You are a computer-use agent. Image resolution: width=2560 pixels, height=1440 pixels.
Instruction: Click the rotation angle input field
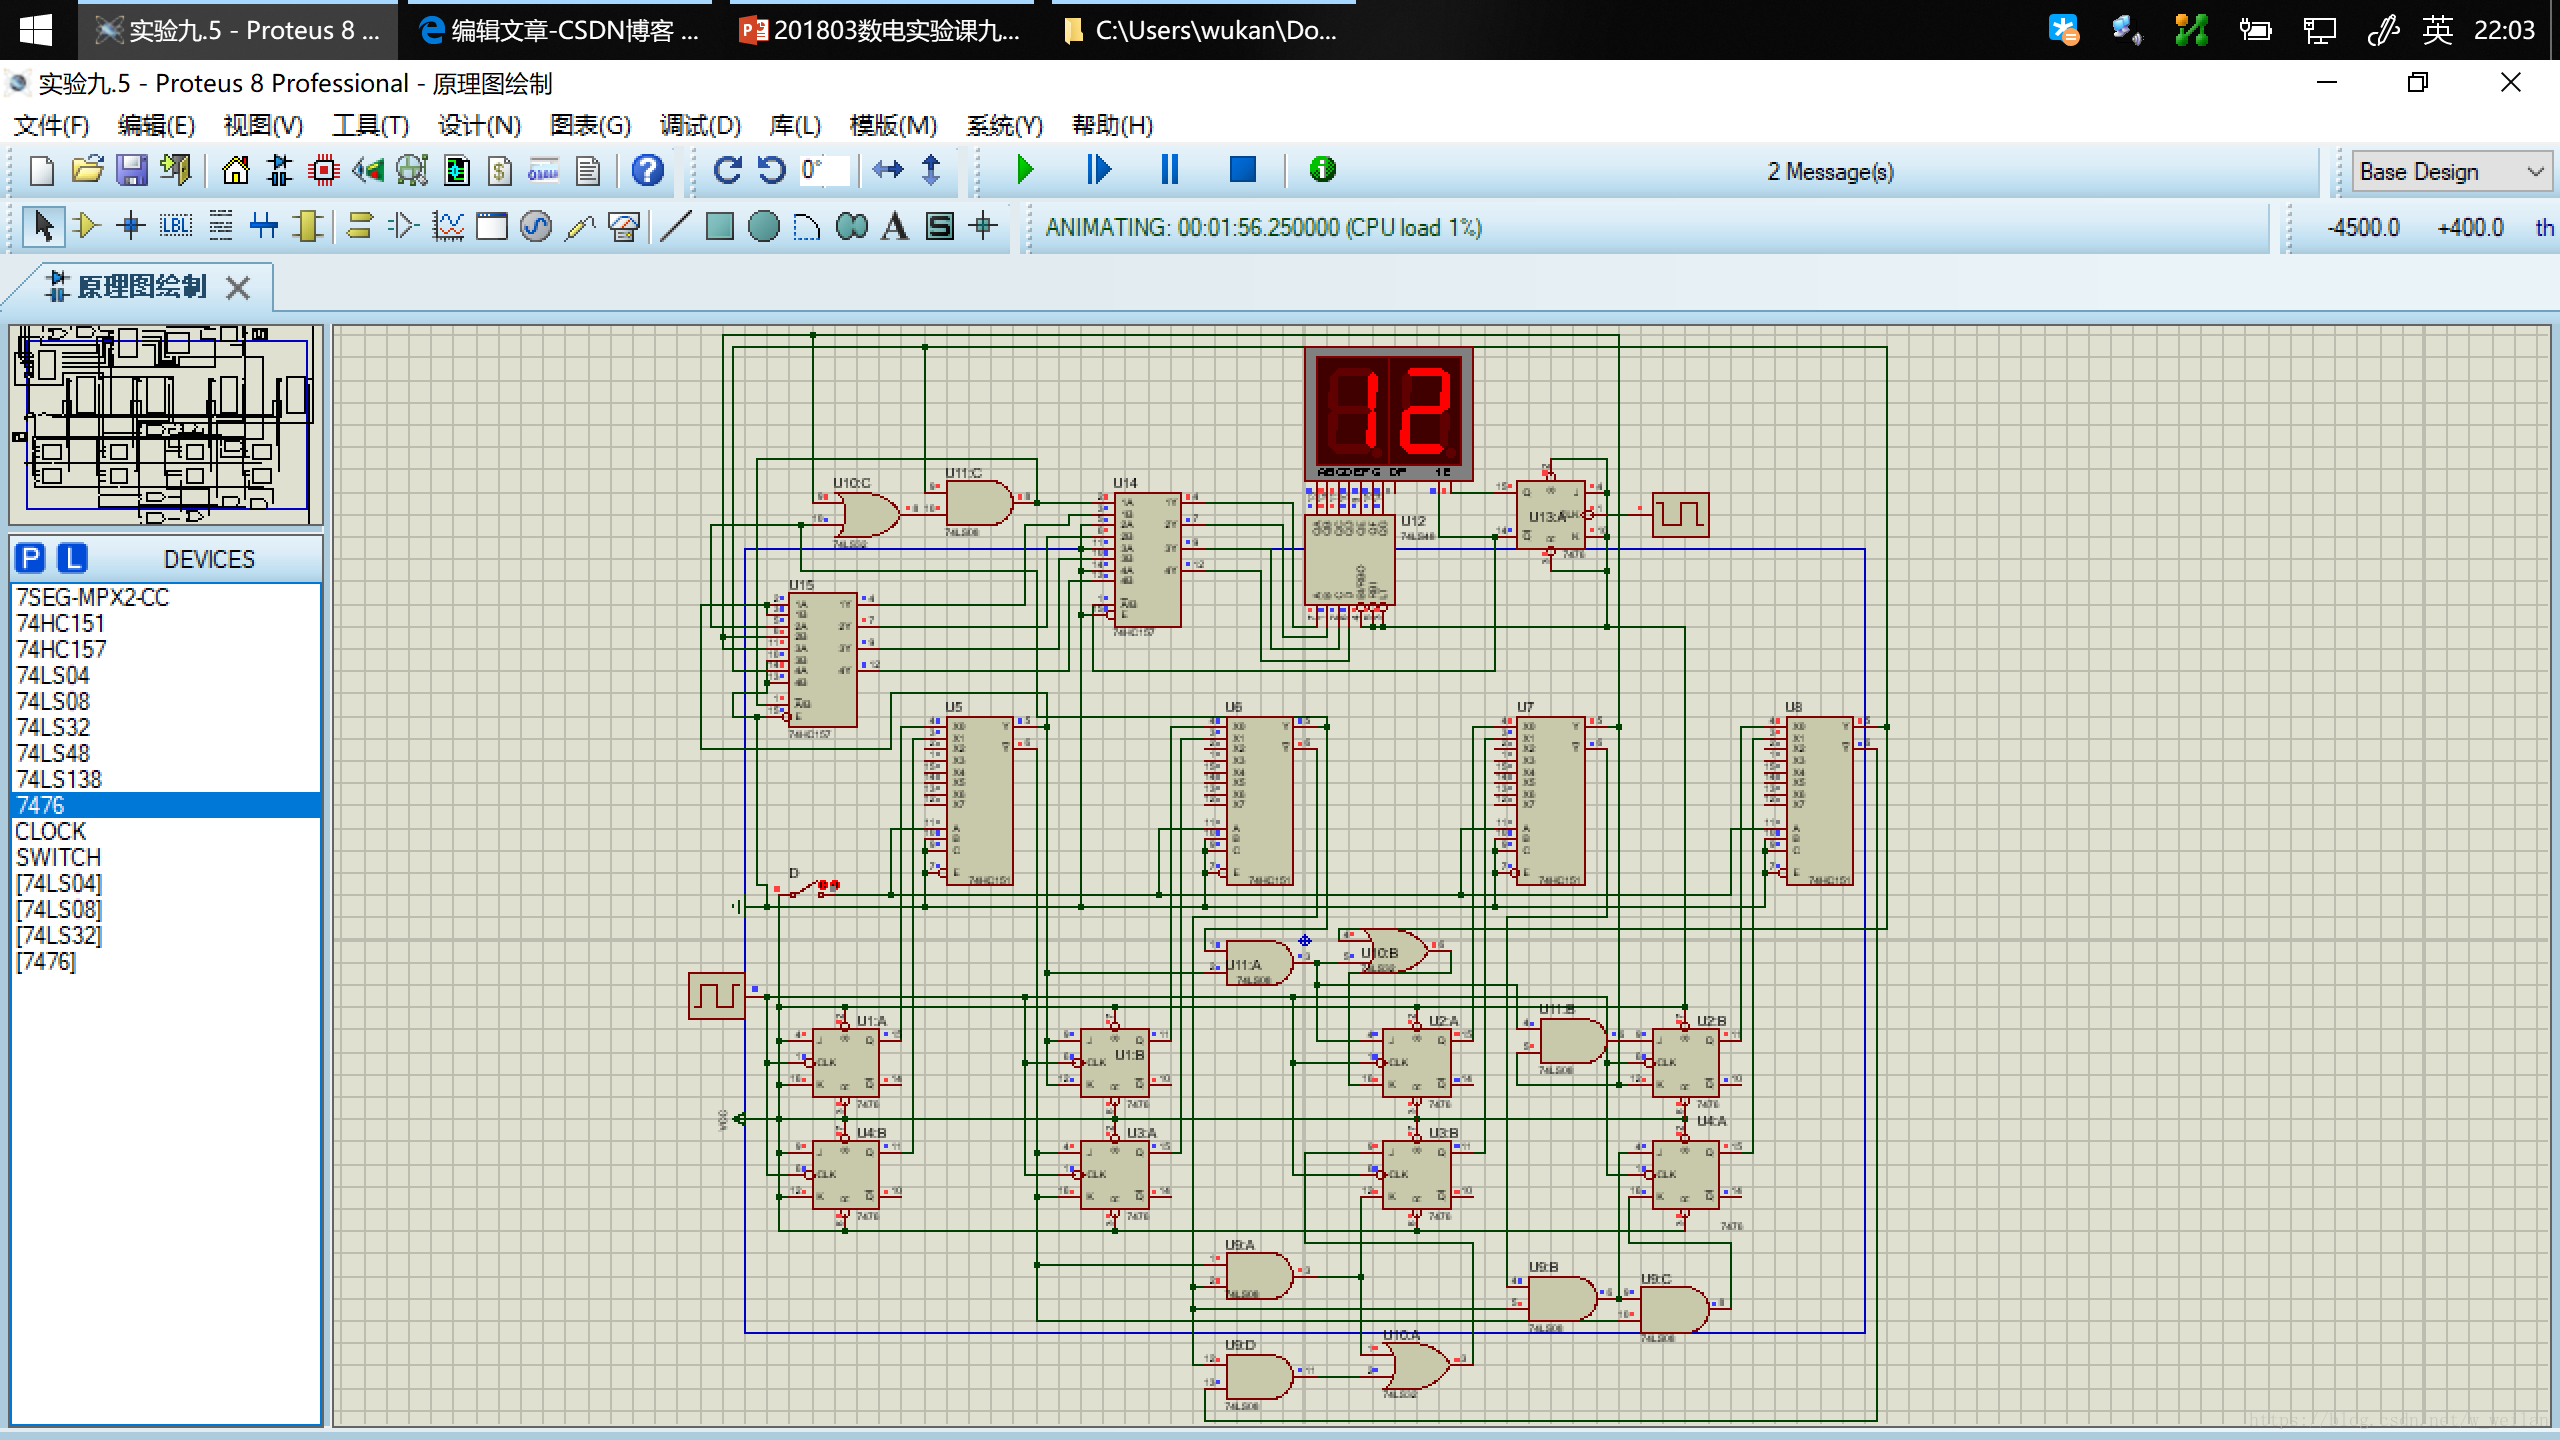tap(824, 170)
